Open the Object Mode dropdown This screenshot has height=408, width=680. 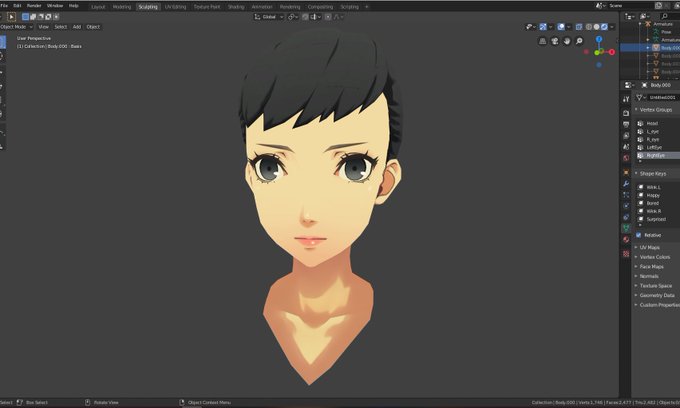coord(16,27)
